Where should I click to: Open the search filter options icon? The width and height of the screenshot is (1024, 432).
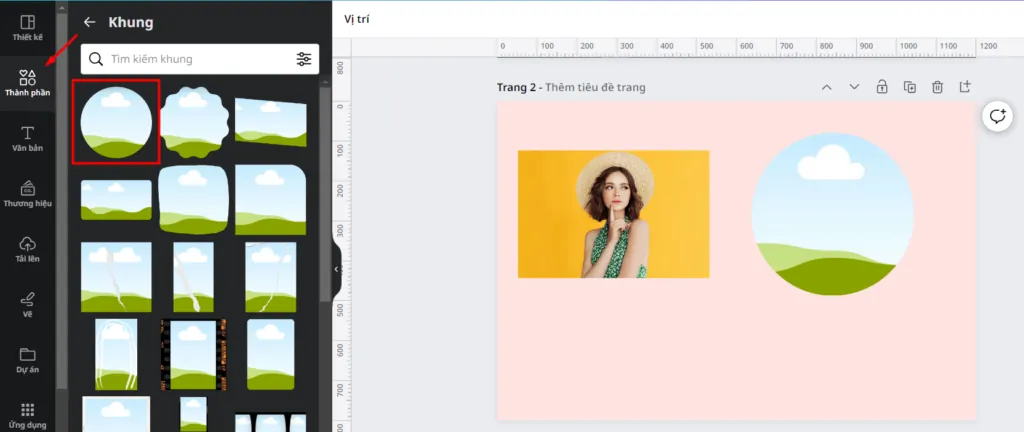pos(304,59)
